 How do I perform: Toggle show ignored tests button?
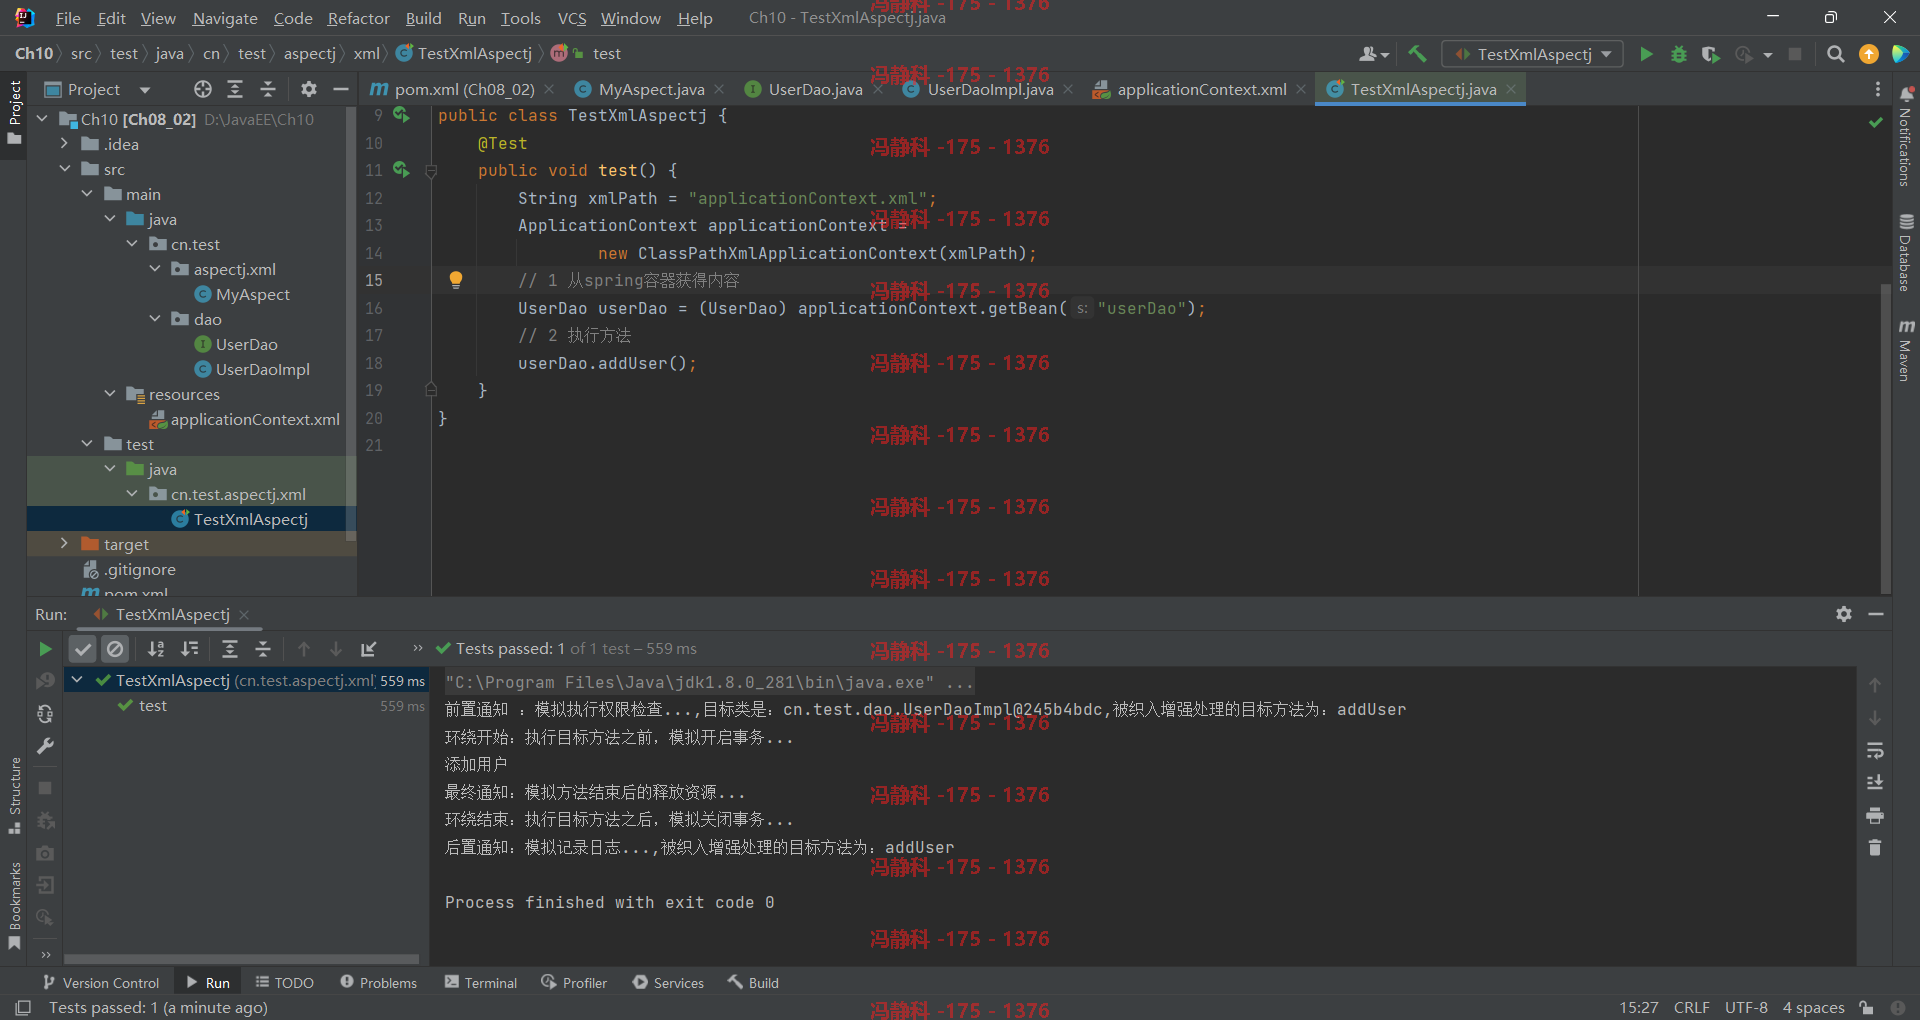[x=115, y=649]
